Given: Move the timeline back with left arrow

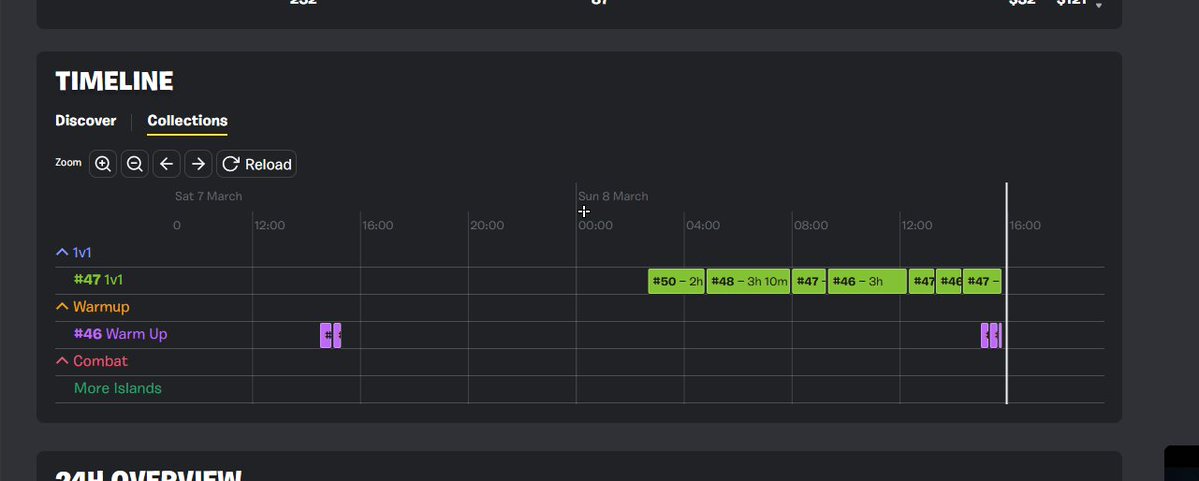Looking at the screenshot, I should [x=167, y=164].
